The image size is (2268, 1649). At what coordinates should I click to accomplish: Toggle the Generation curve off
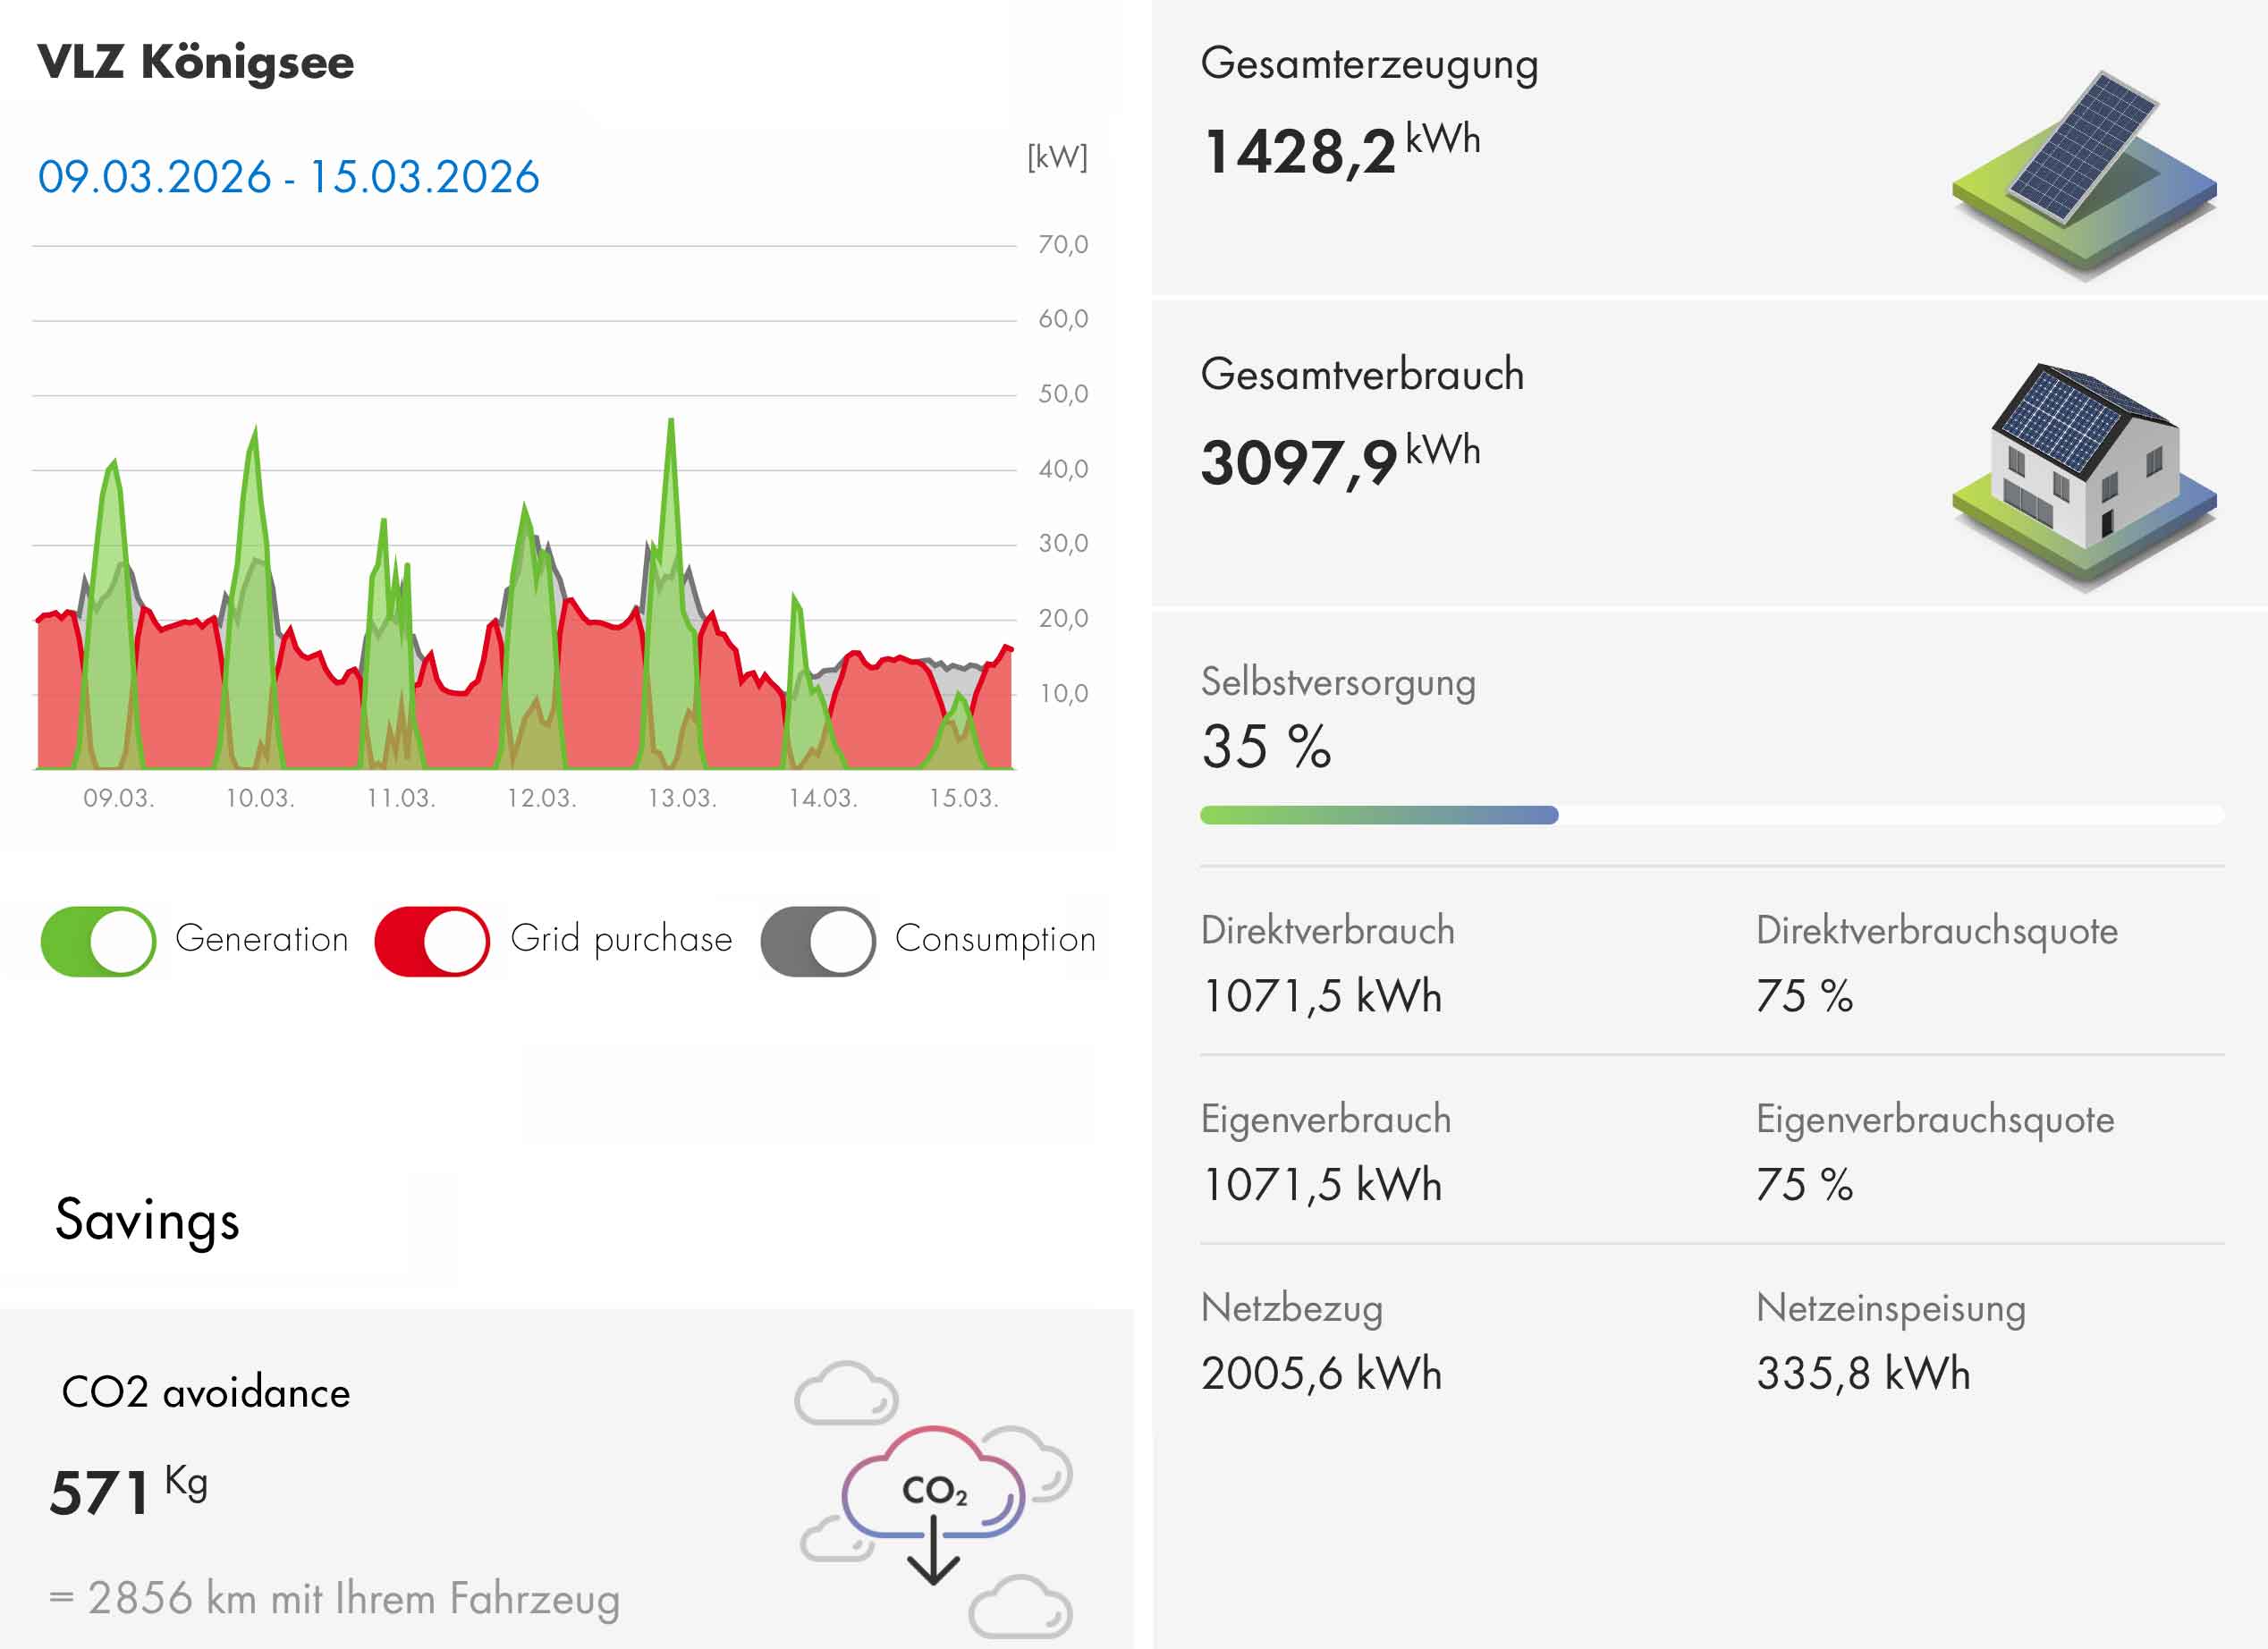coord(98,941)
